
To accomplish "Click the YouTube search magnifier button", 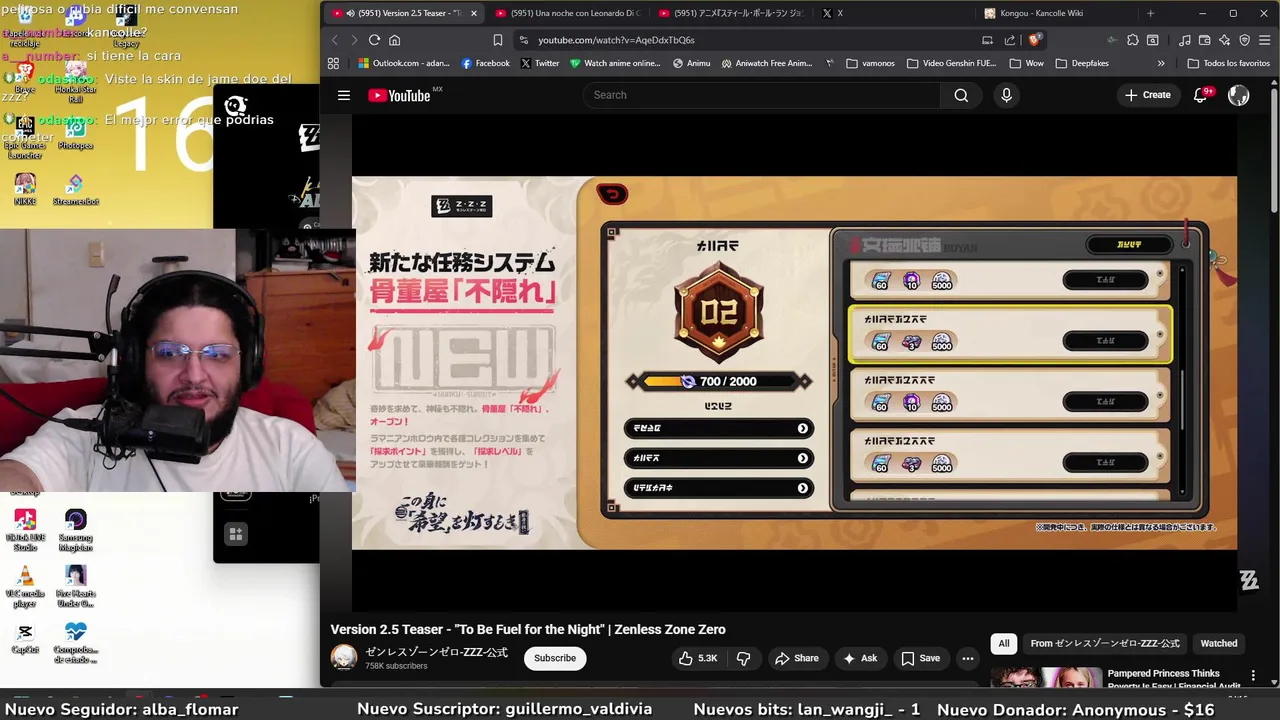I will pos(961,95).
